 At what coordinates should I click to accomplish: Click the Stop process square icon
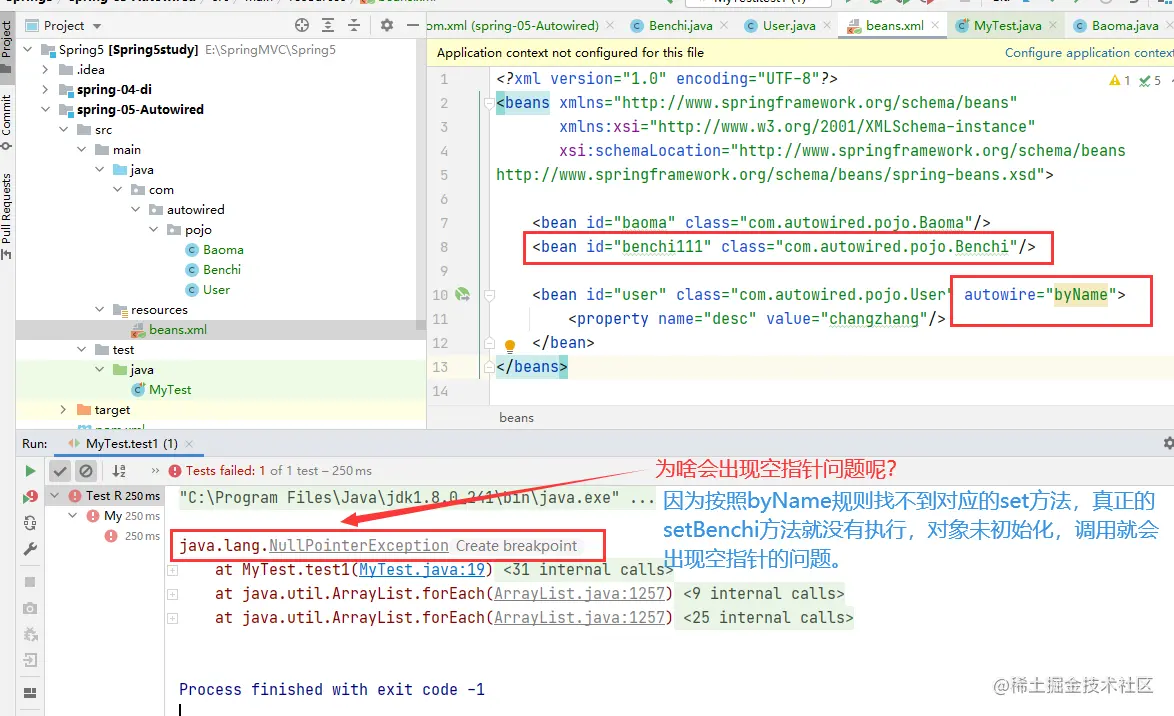[x=30, y=582]
